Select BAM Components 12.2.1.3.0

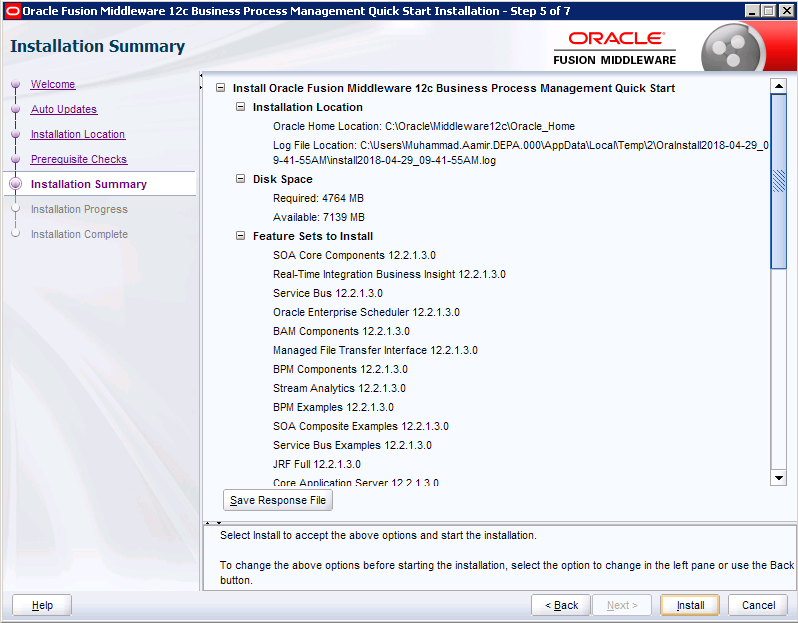click(x=341, y=331)
